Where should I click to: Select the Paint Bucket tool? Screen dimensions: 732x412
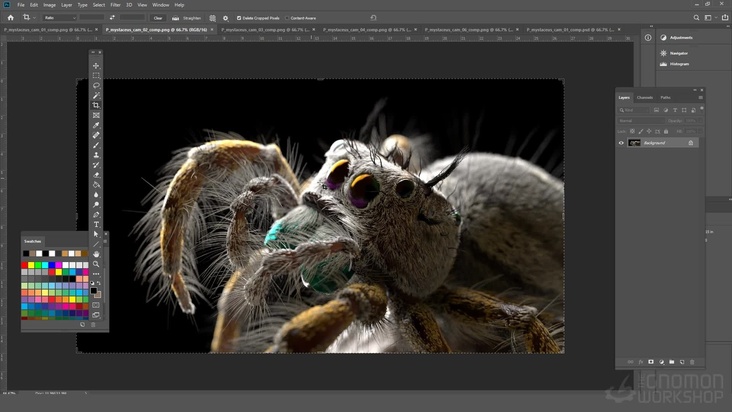[96, 185]
